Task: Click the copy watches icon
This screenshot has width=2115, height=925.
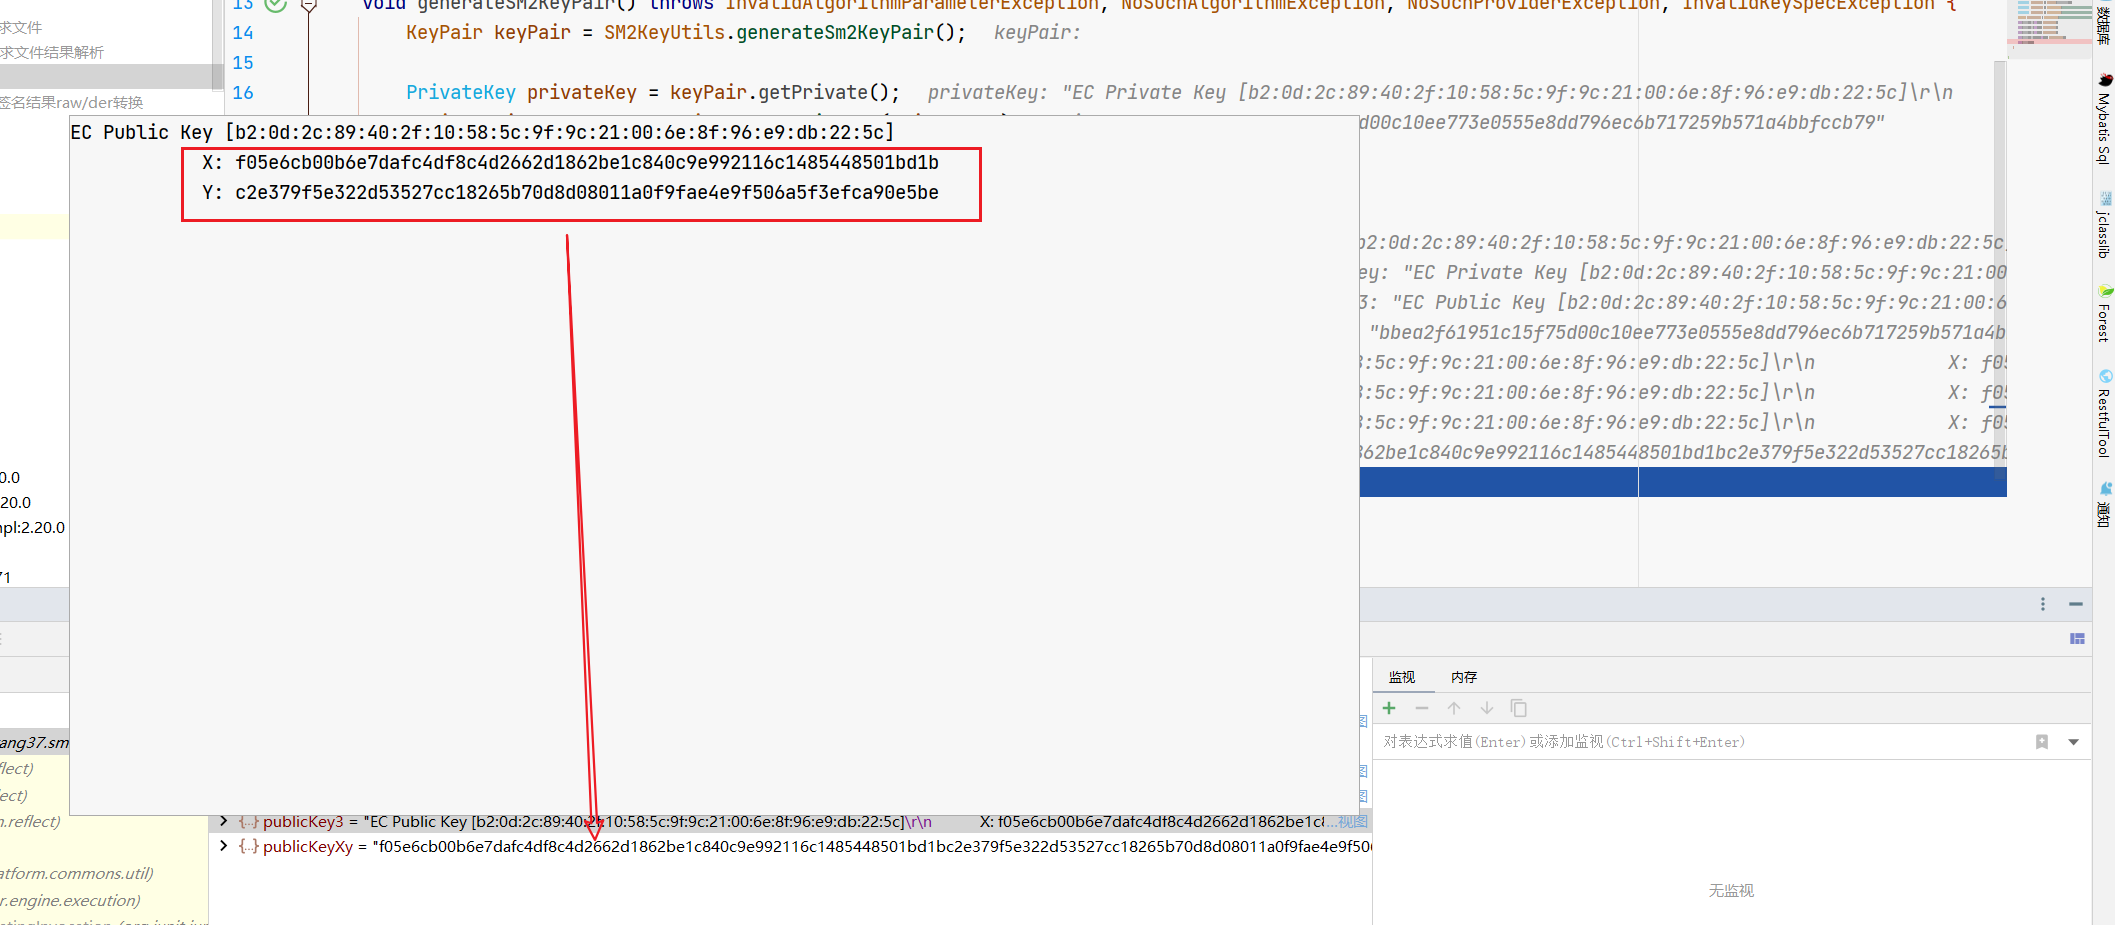Action: click(x=1519, y=708)
